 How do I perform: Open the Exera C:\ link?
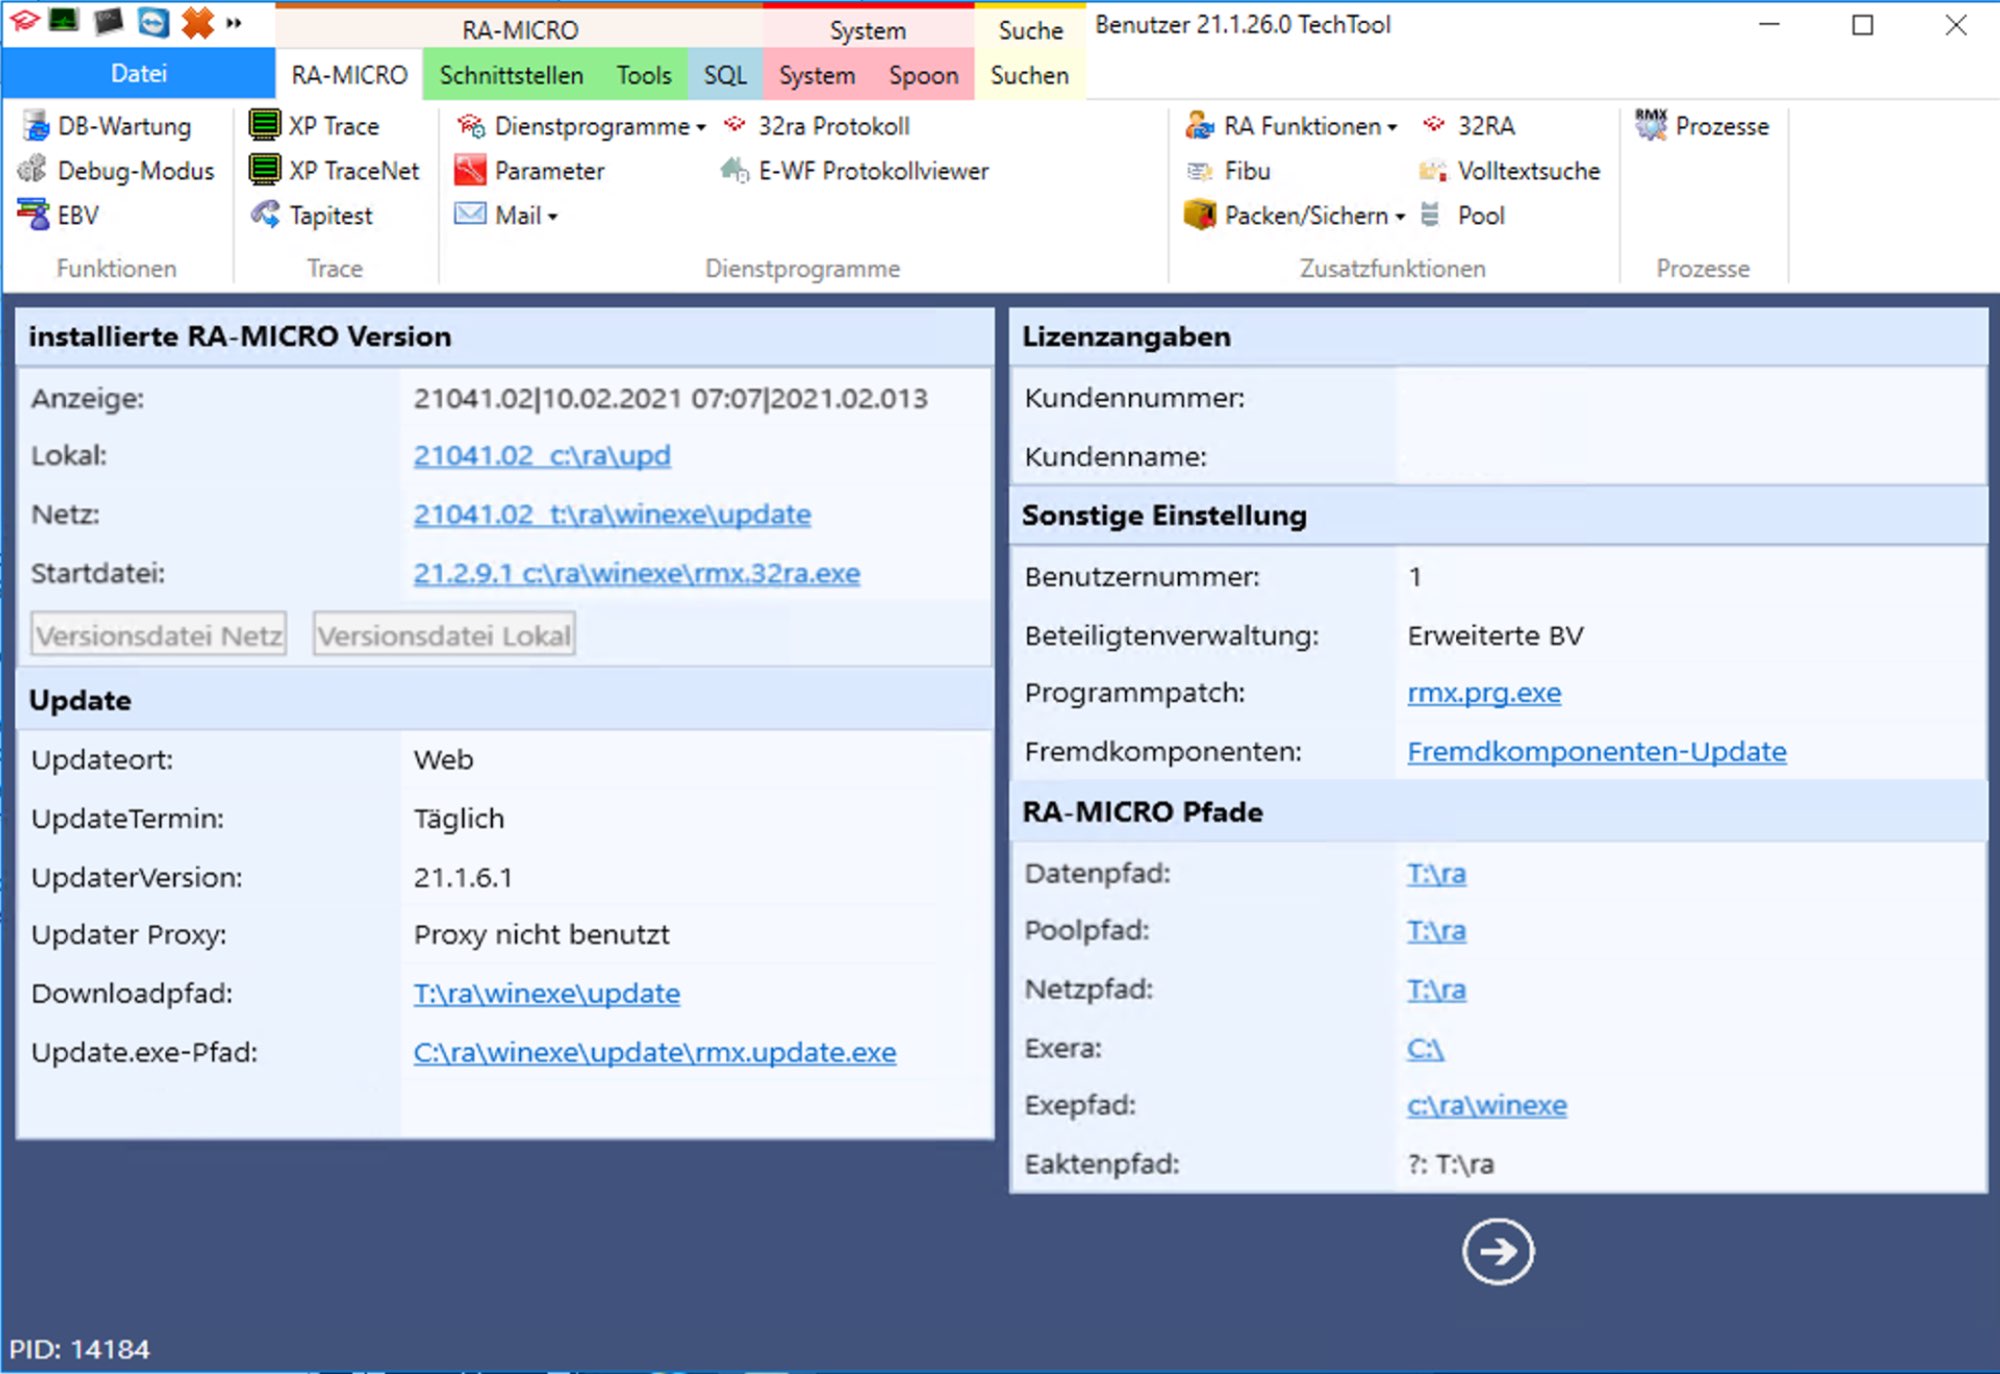click(1425, 1049)
